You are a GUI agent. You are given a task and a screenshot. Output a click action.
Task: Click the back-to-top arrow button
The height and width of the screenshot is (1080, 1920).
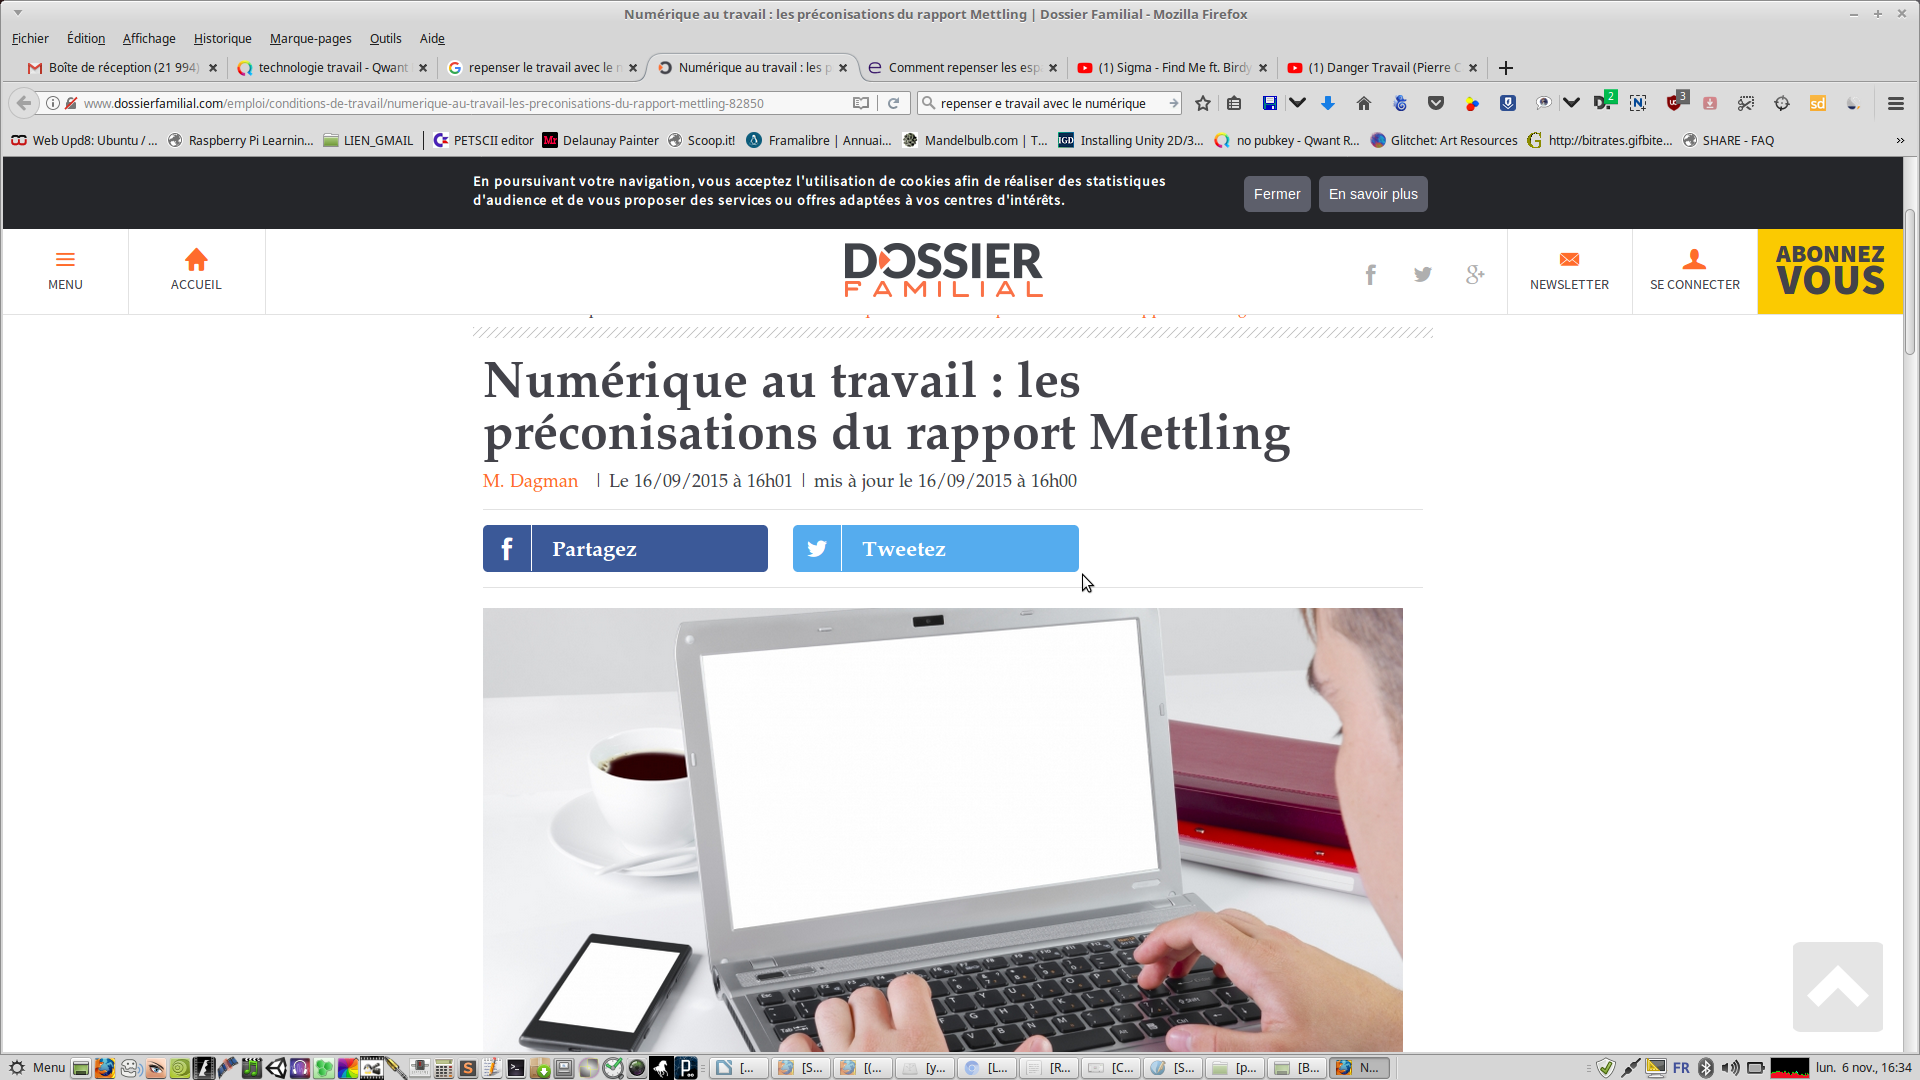1837,986
